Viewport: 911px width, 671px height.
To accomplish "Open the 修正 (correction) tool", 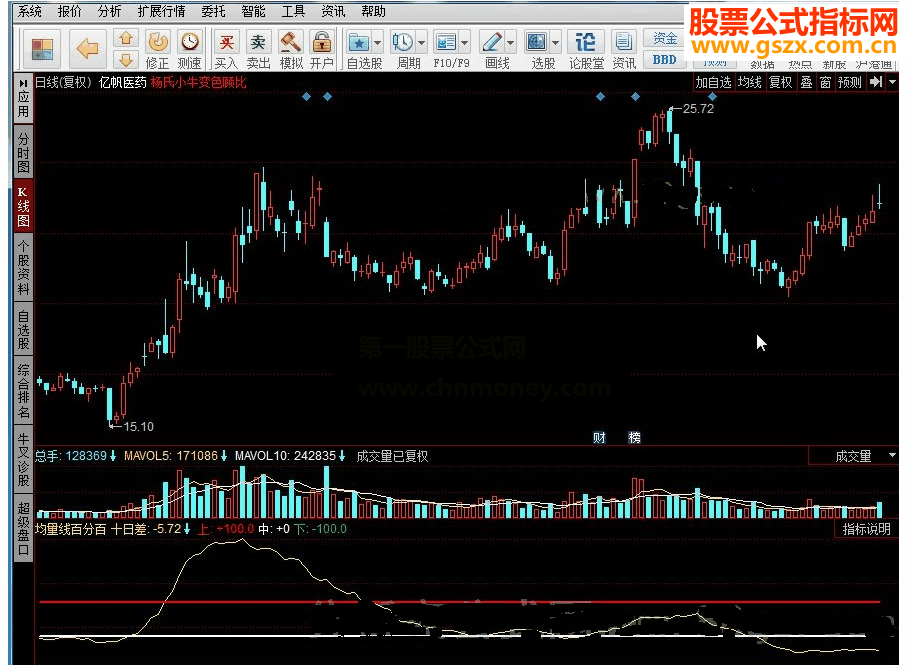I will 157,49.
